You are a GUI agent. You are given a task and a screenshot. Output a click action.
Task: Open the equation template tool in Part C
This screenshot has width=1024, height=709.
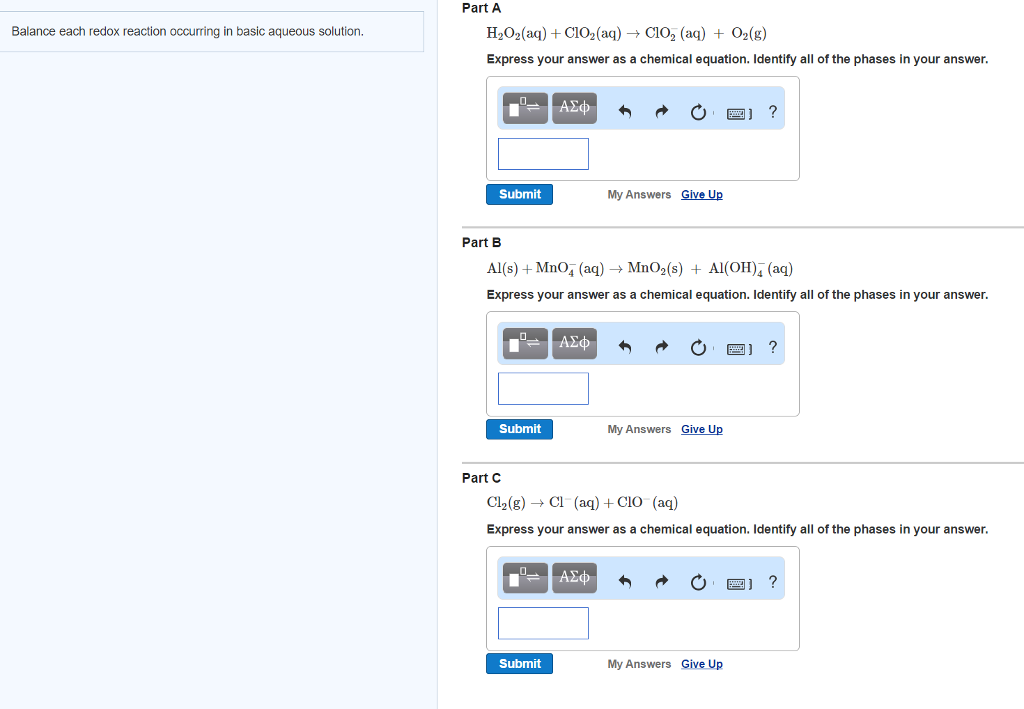tap(524, 577)
